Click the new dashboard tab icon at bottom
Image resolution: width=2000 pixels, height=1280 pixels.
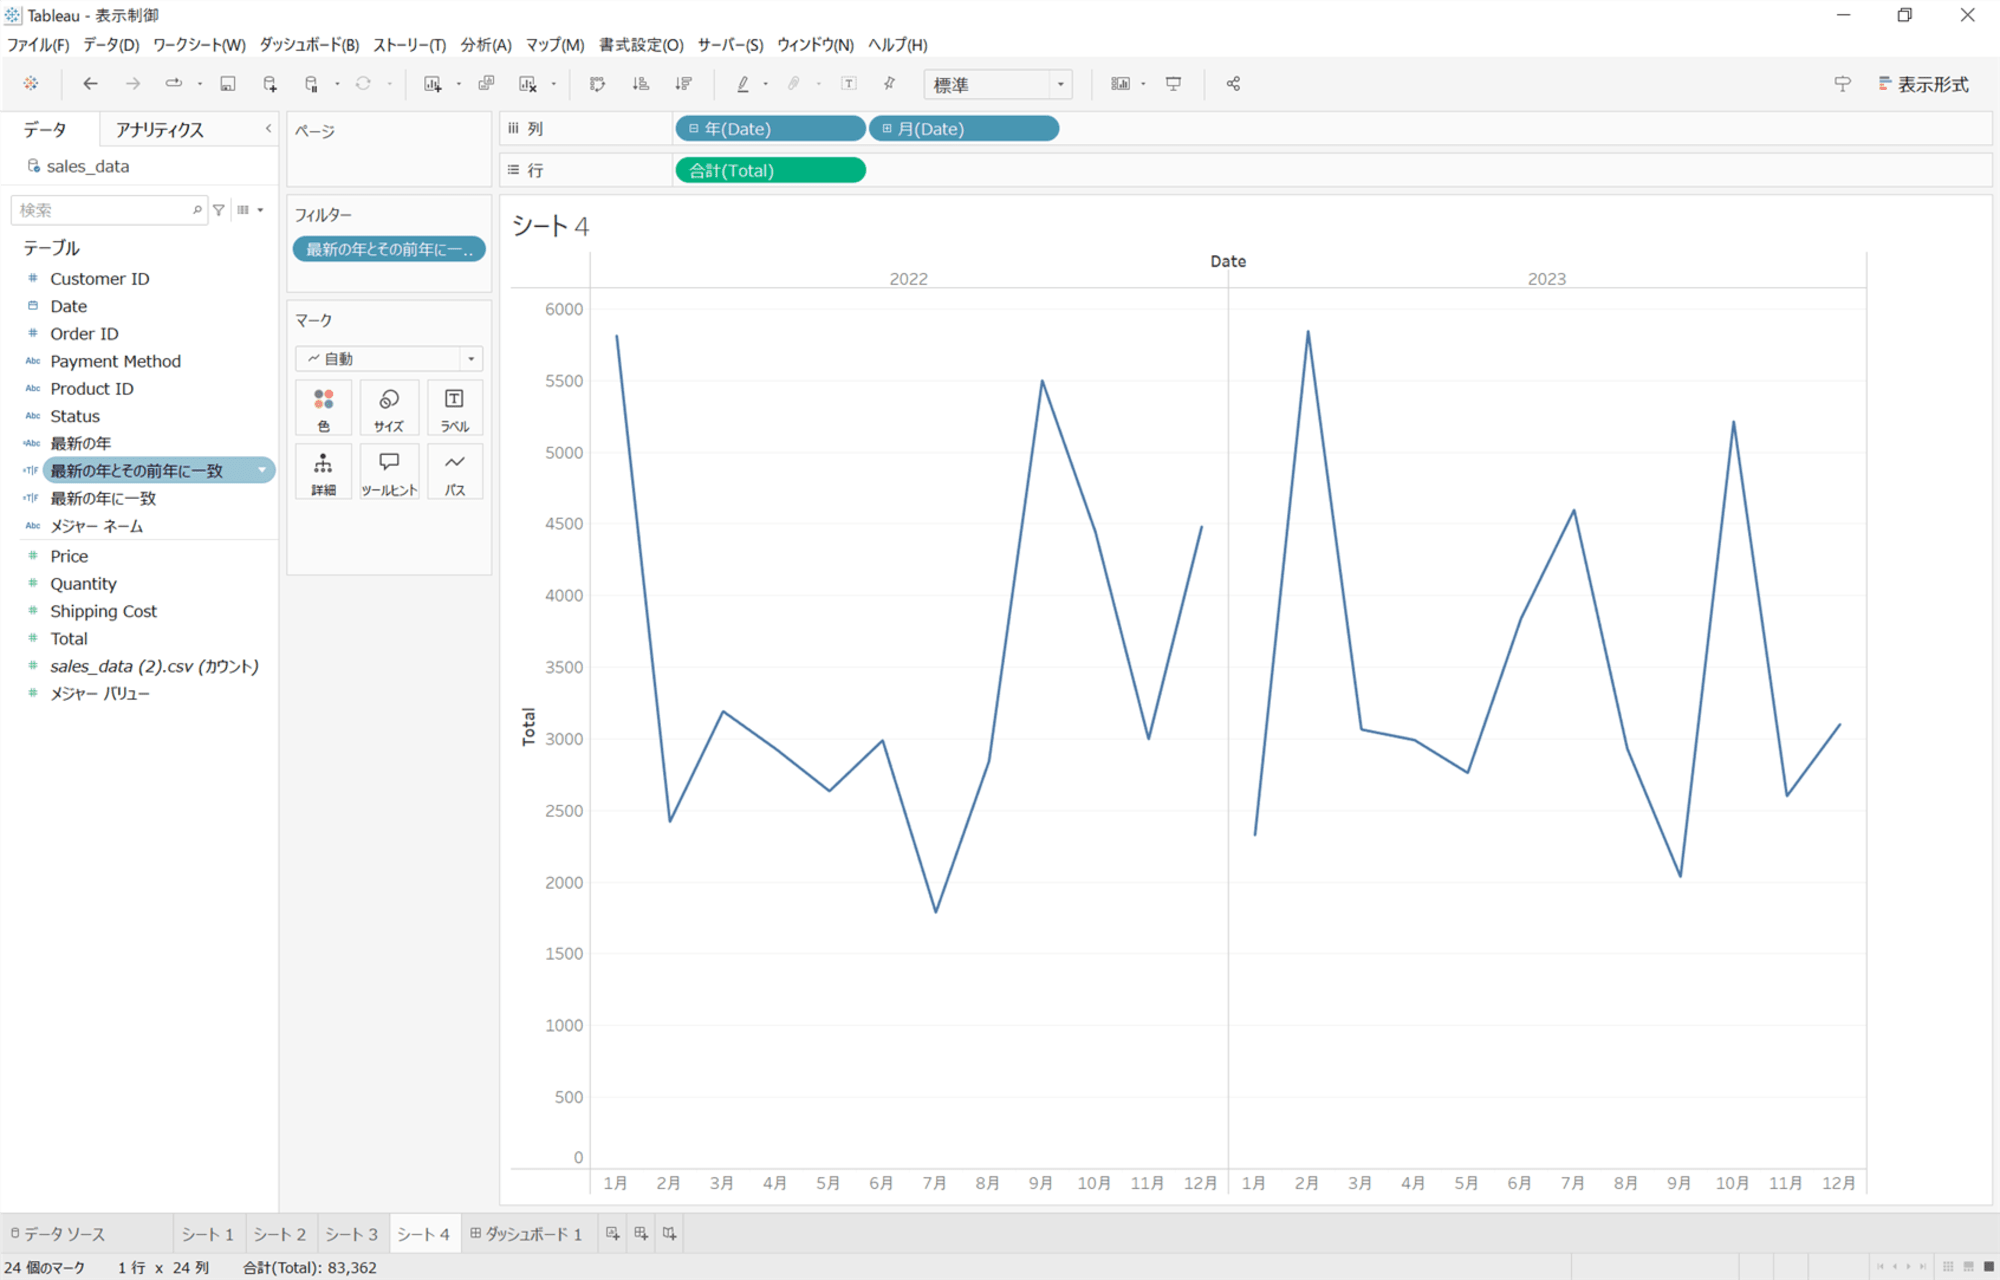pyautogui.click(x=641, y=1234)
